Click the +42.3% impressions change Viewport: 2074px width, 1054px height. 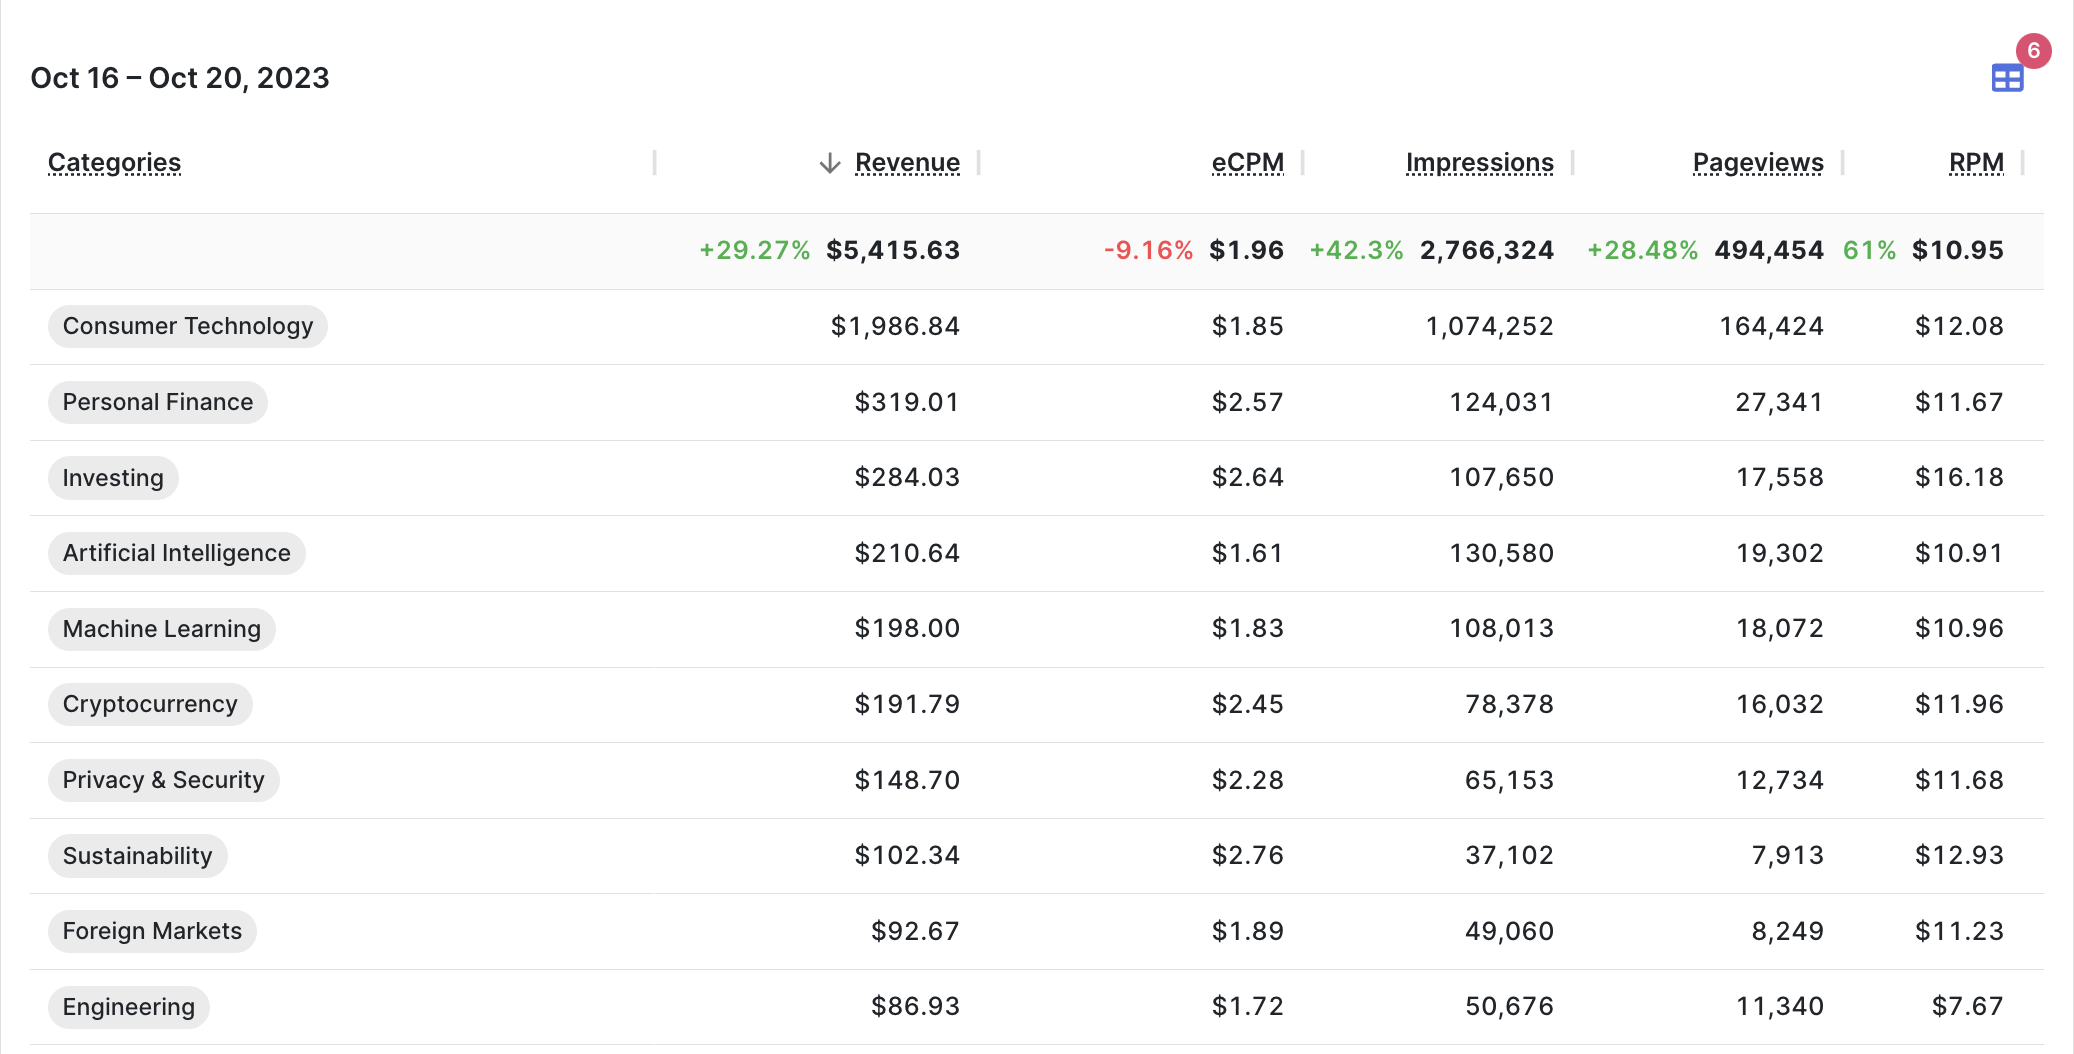(x=1357, y=250)
